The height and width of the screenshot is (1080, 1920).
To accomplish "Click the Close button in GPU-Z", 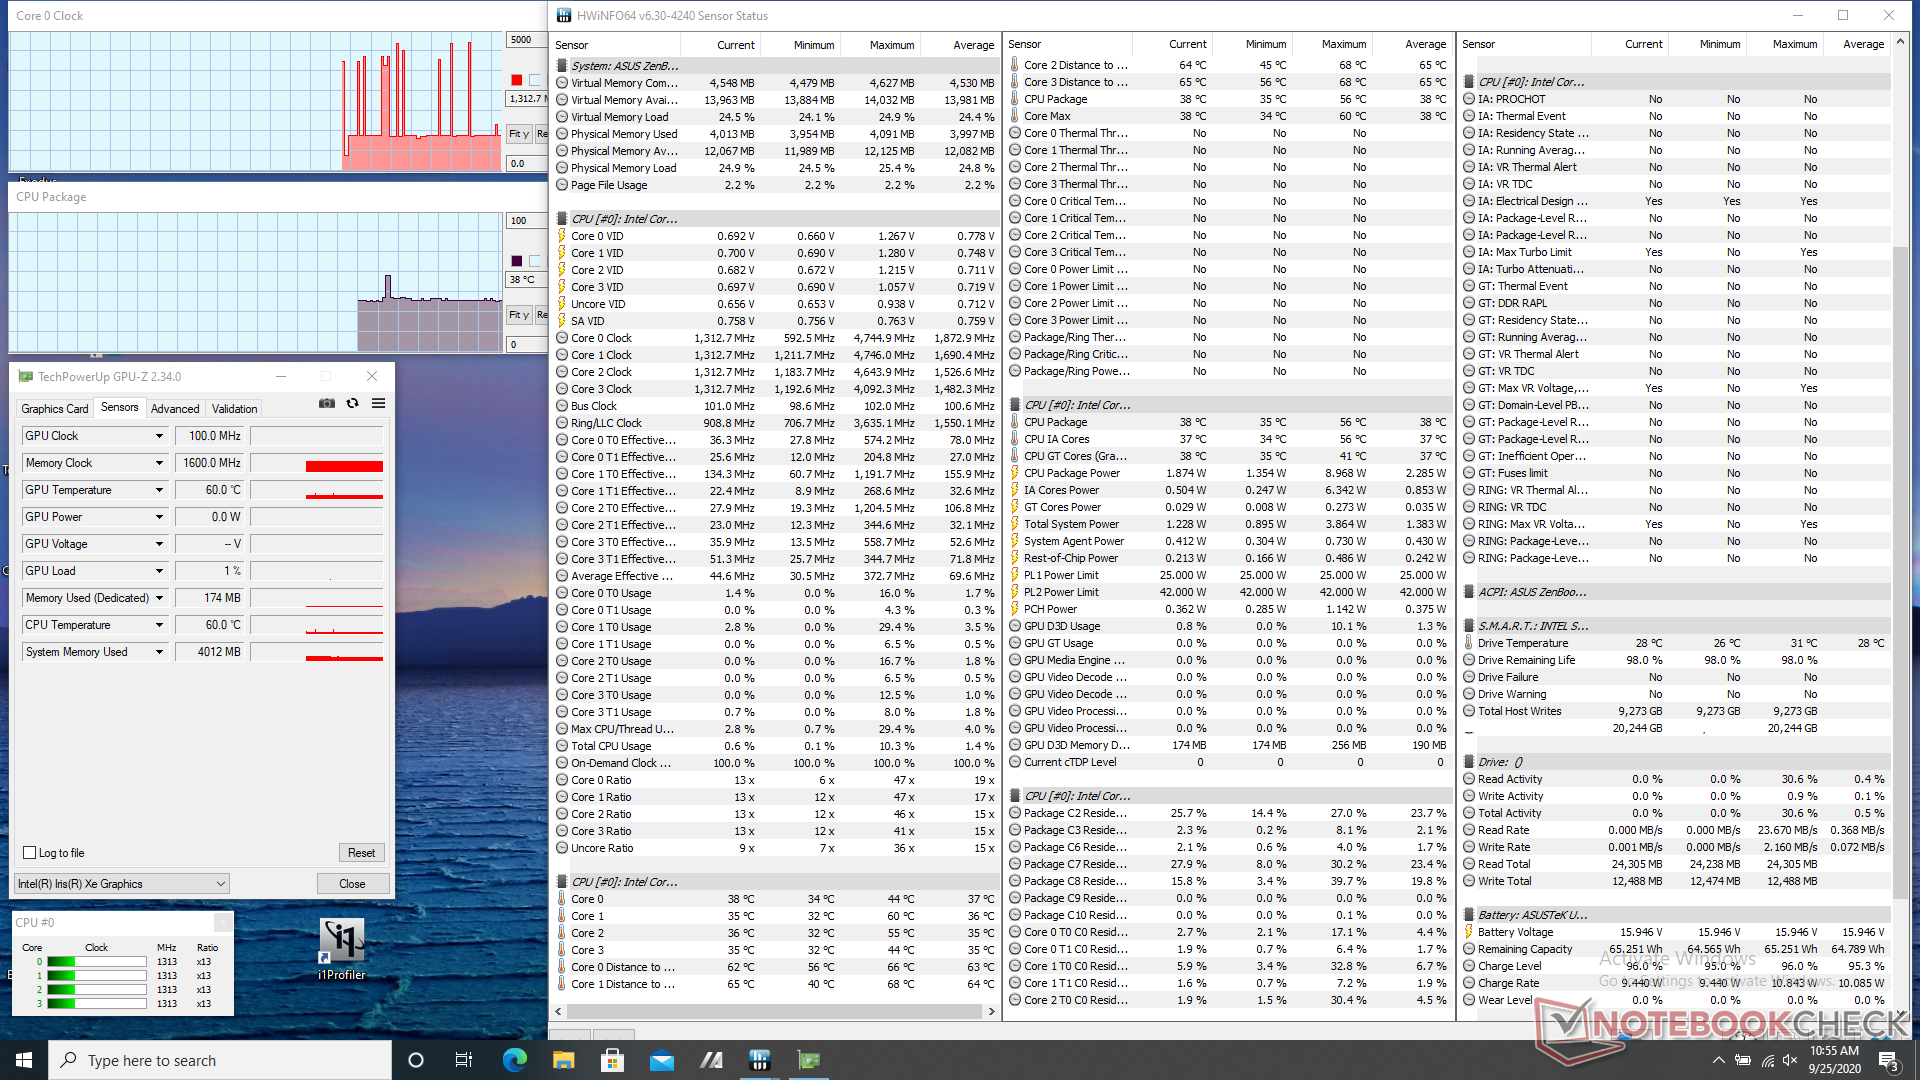I will click(352, 884).
